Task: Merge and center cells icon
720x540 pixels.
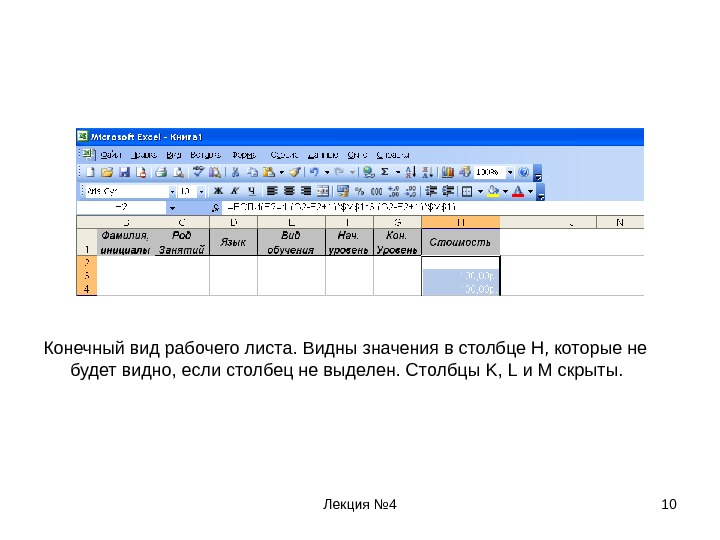Action: (323, 191)
